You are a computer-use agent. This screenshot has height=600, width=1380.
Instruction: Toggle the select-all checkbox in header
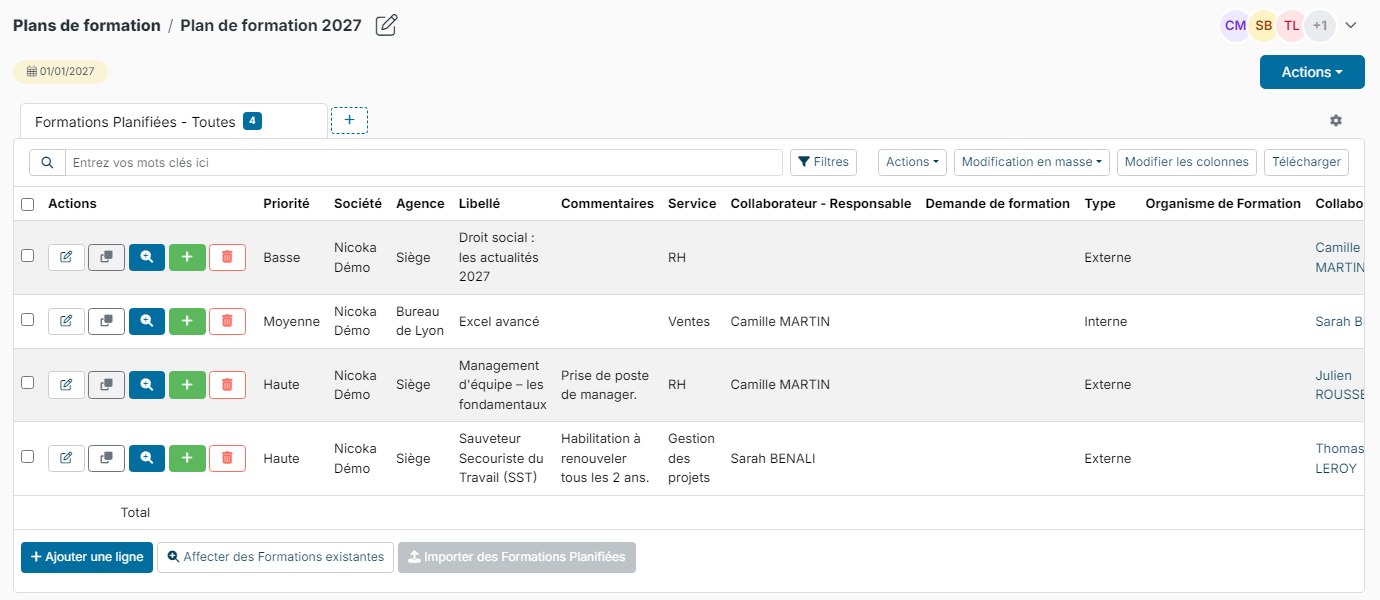28,204
